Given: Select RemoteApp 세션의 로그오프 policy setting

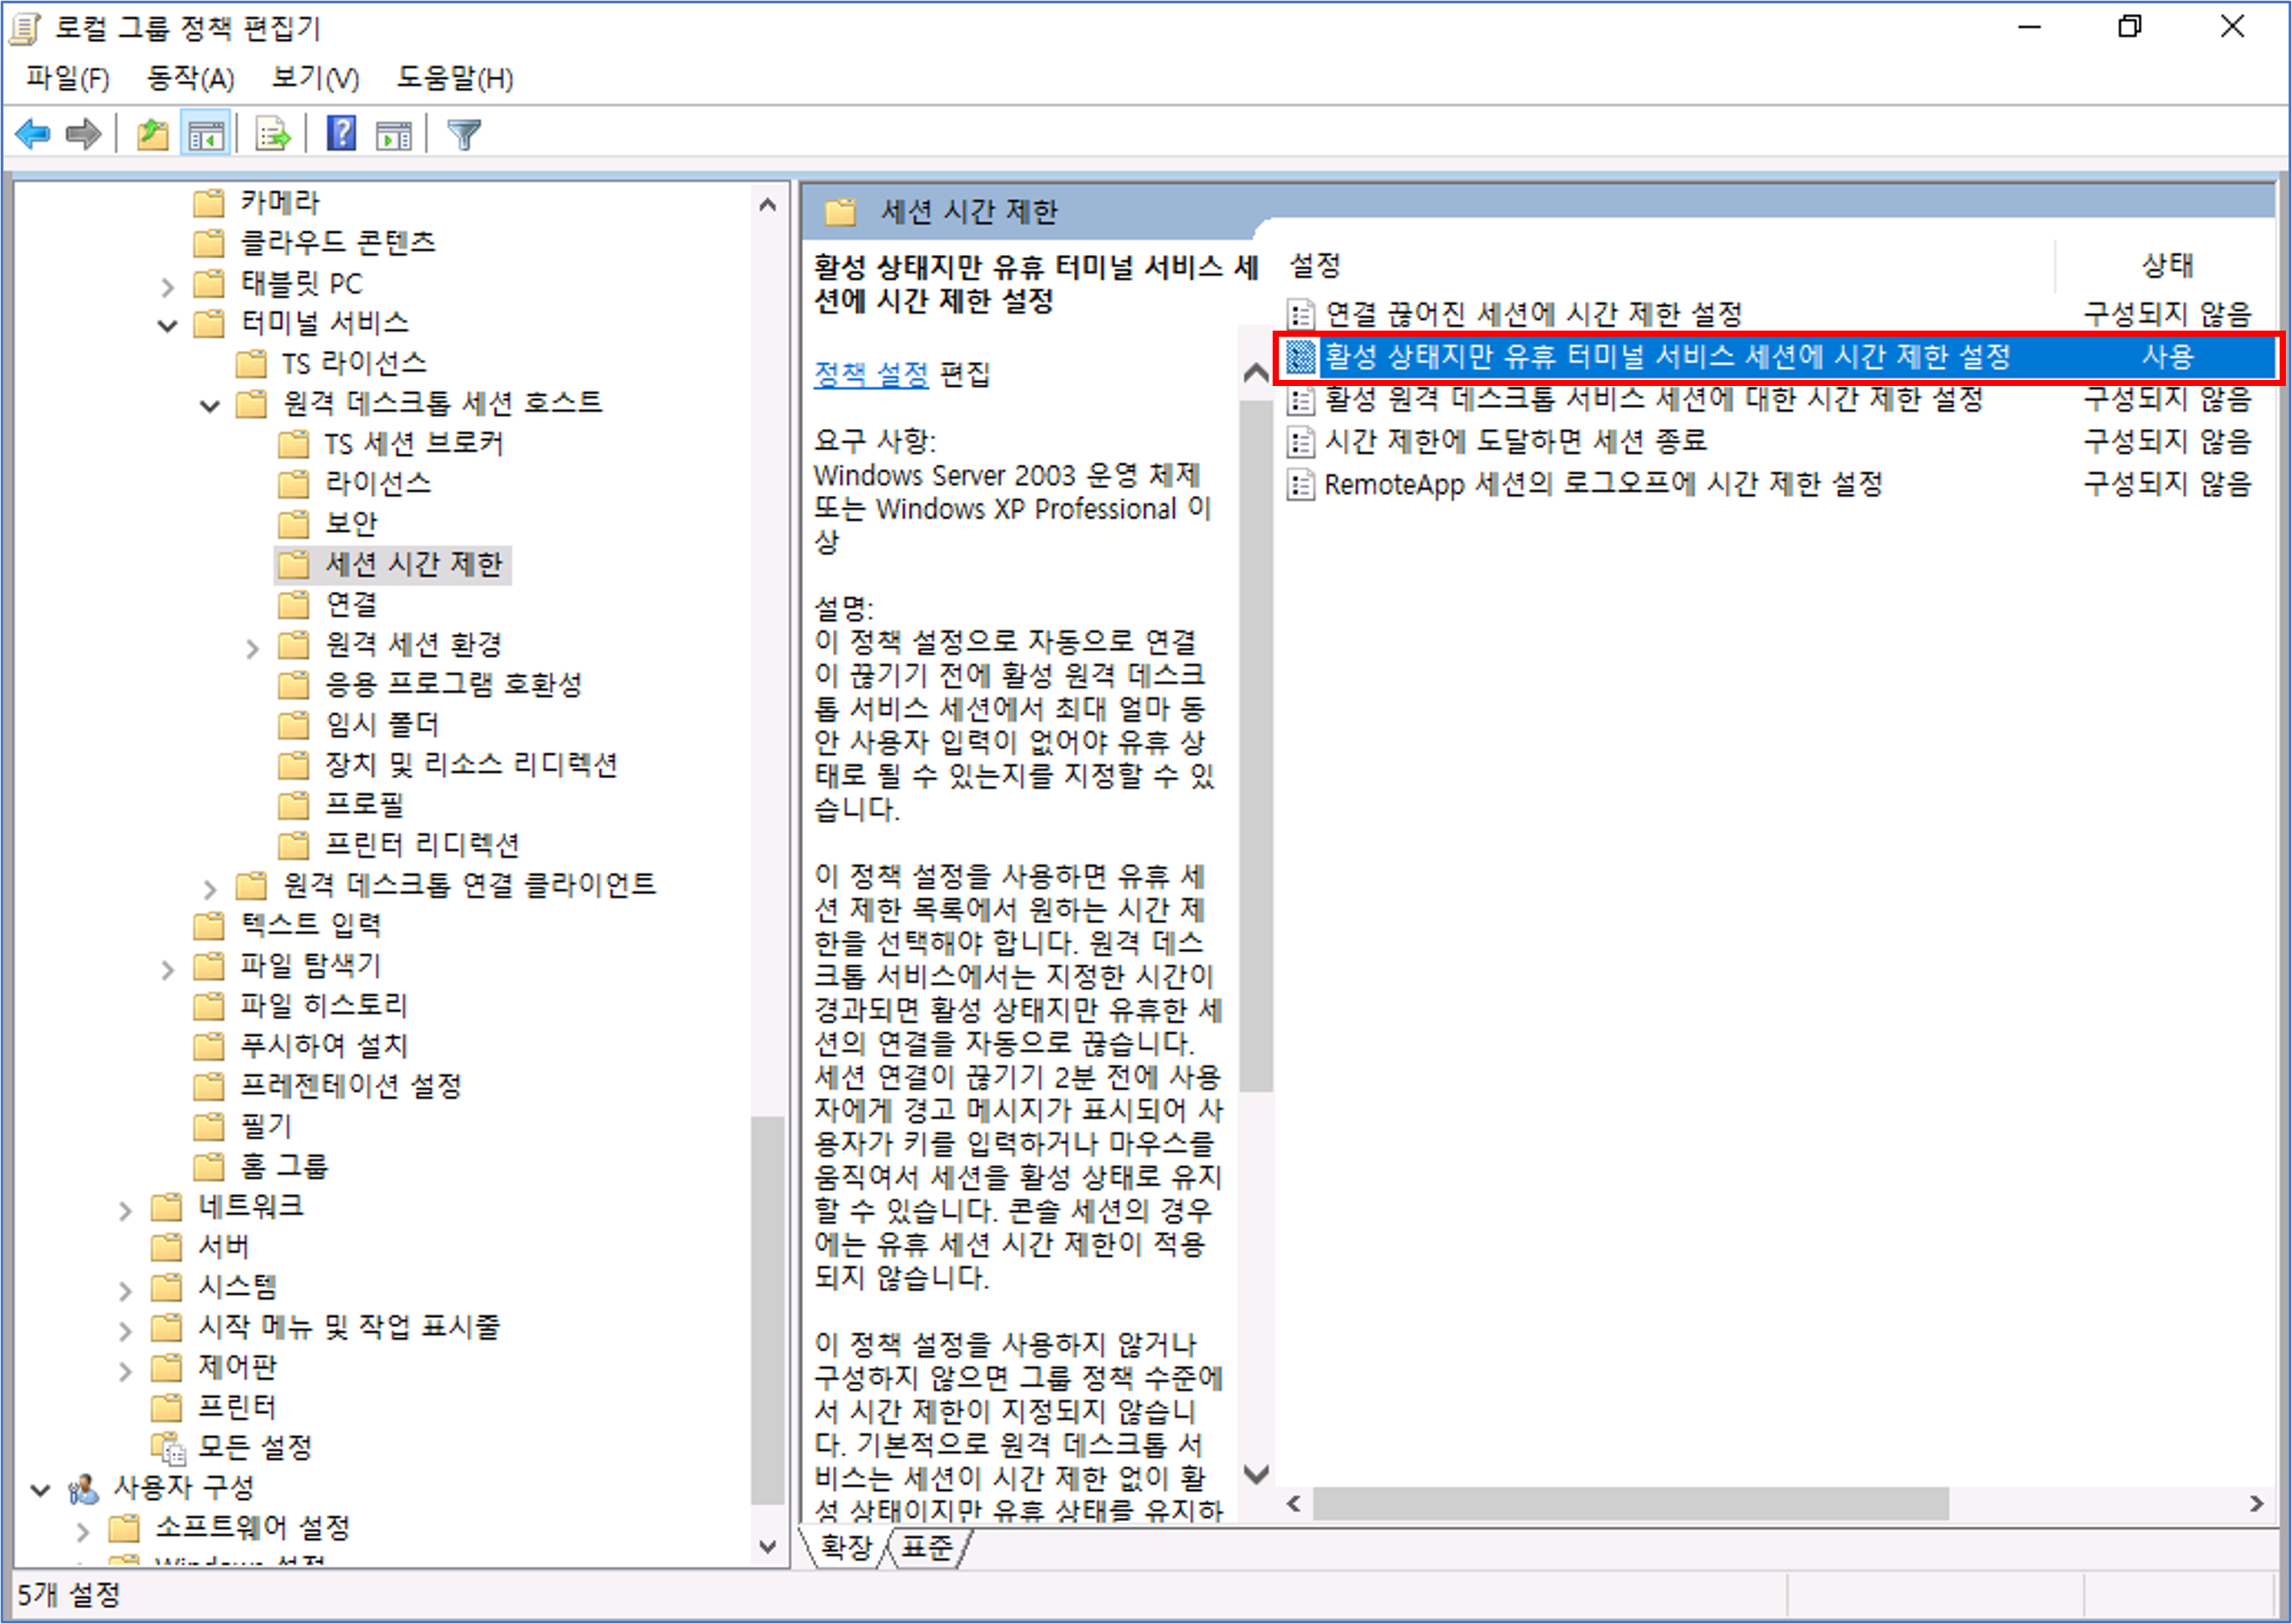Looking at the screenshot, I should coord(1602,485).
